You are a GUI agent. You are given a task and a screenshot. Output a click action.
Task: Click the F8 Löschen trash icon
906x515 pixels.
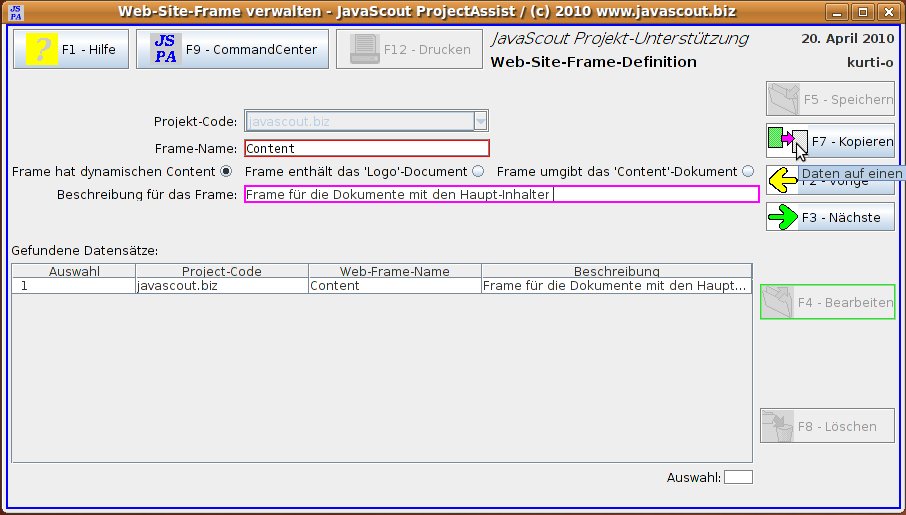click(777, 426)
